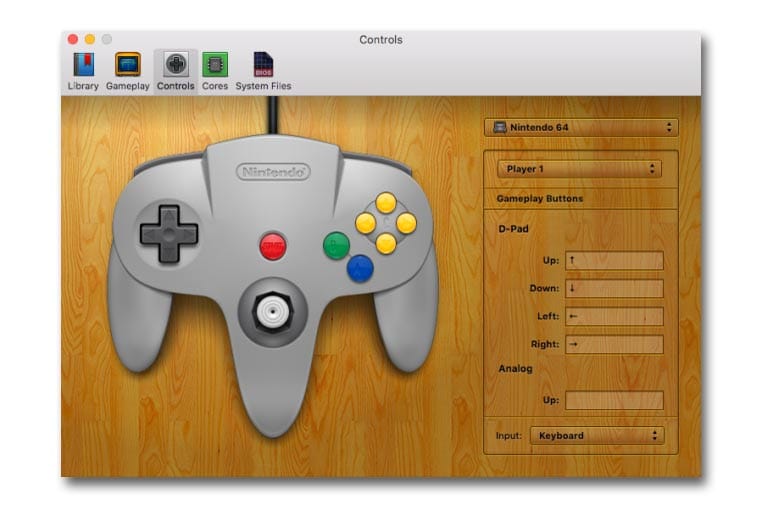Open the Library preferences tab

83,72
